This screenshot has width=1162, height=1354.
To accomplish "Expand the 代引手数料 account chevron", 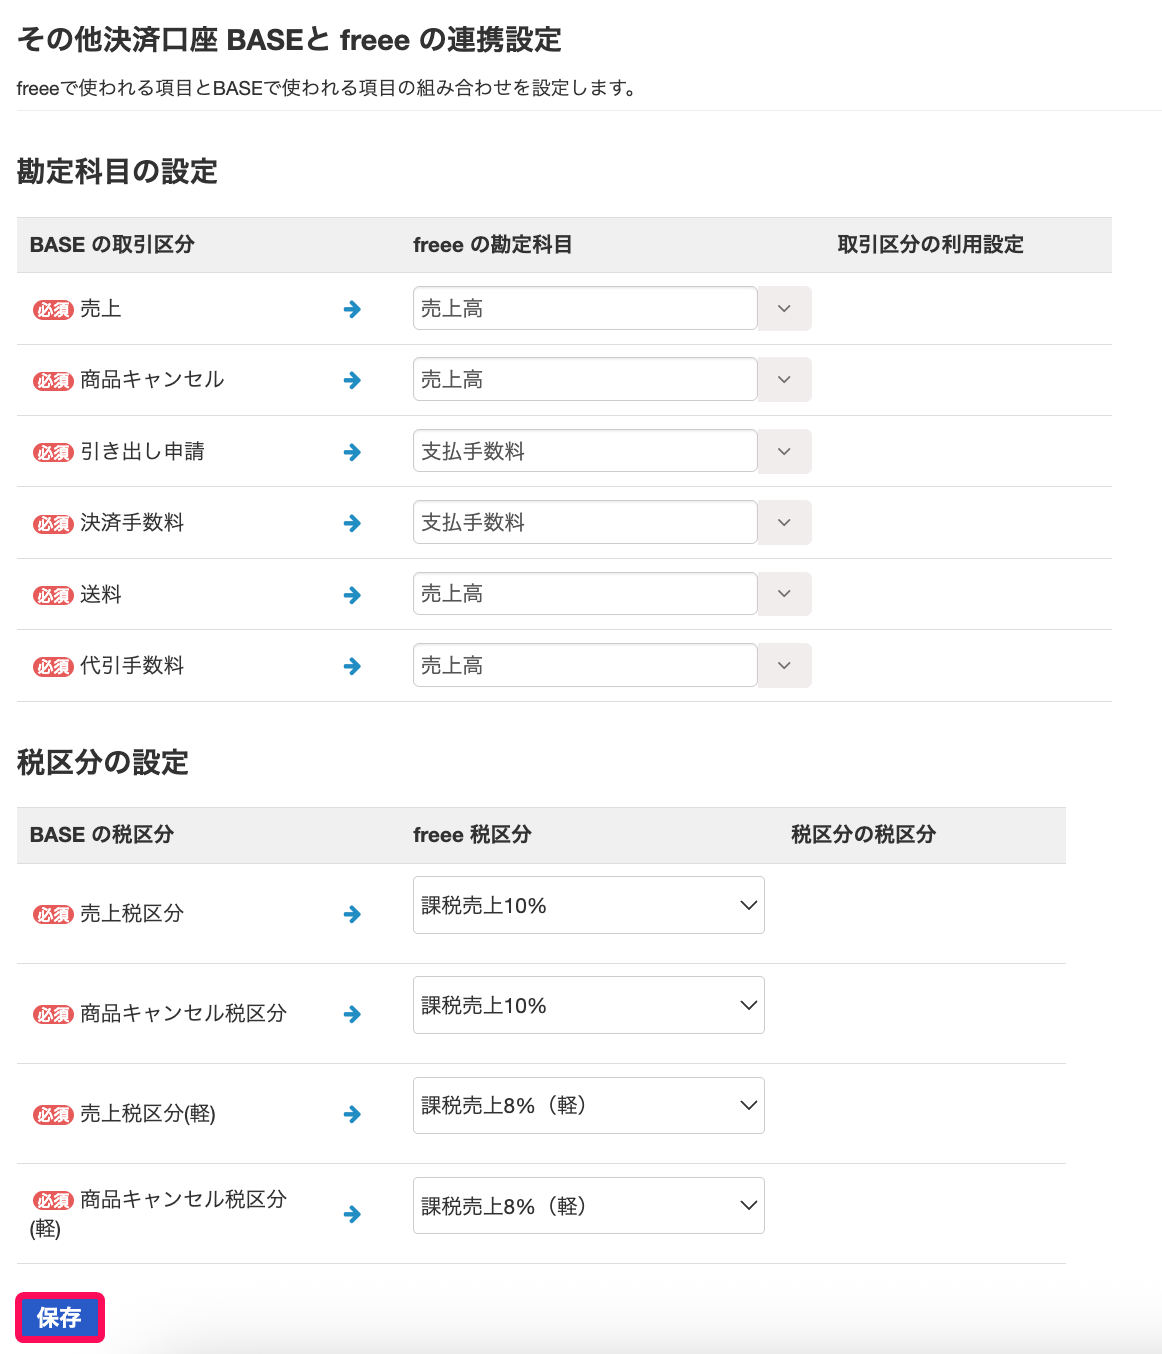I will click(x=784, y=665).
